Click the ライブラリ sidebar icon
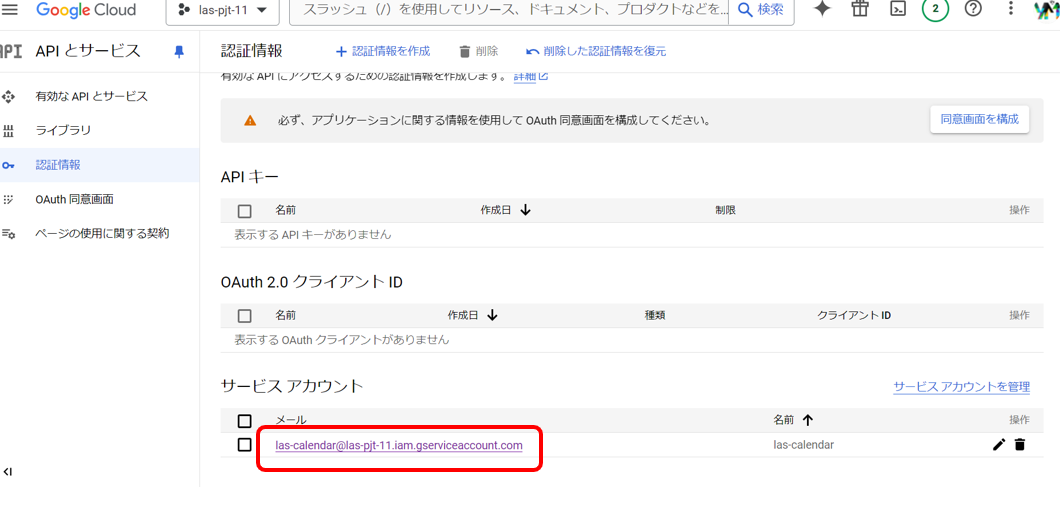Viewport: 1060px width, 505px height. tap(8, 130)
